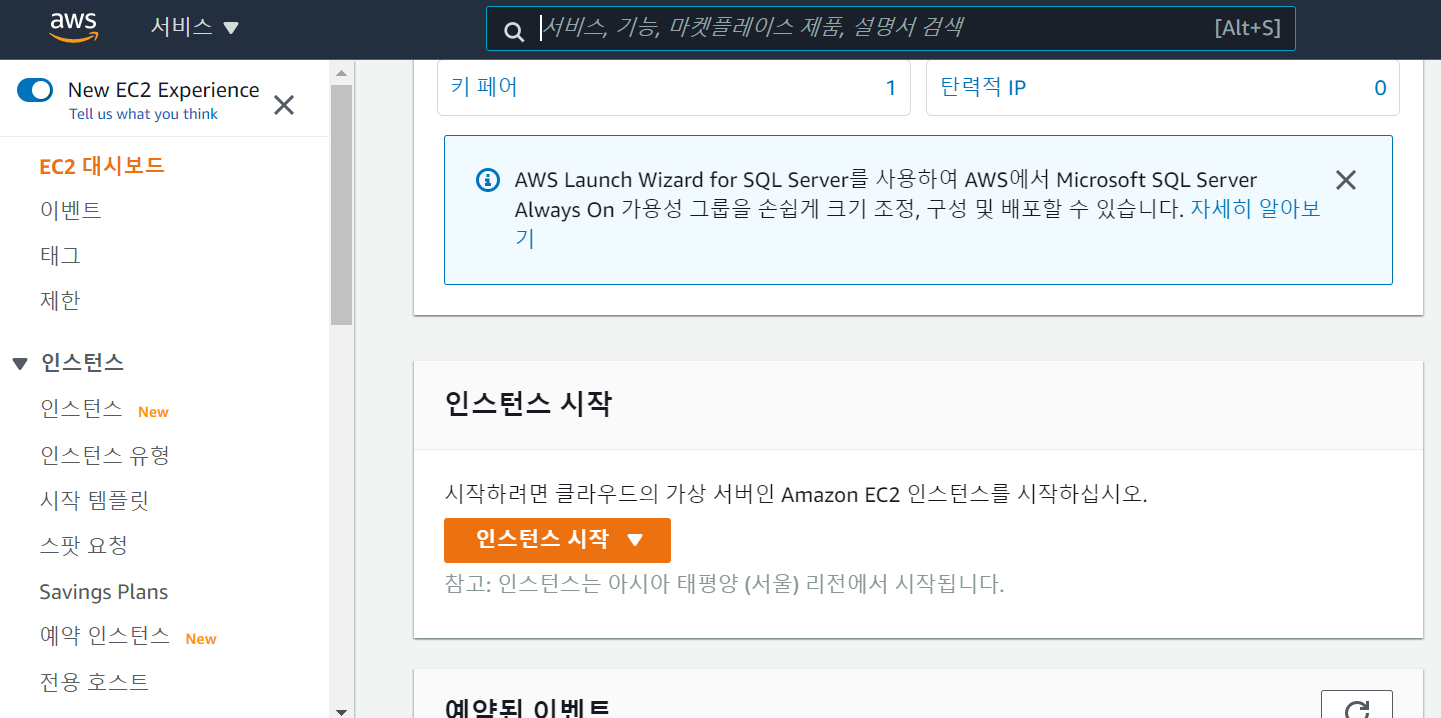Open the 인스턴스 시작 dropdown button
1441x718 pixels.
(x=557, y=540)
